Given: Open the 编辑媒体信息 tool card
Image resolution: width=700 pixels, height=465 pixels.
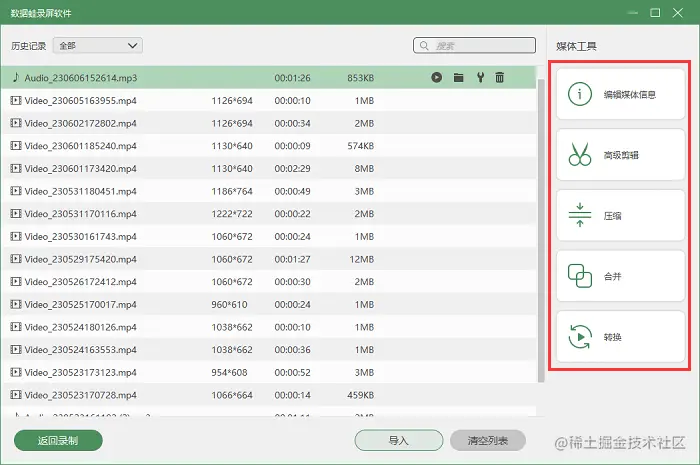Looking at the screenshot, I should tap(621, 94).
